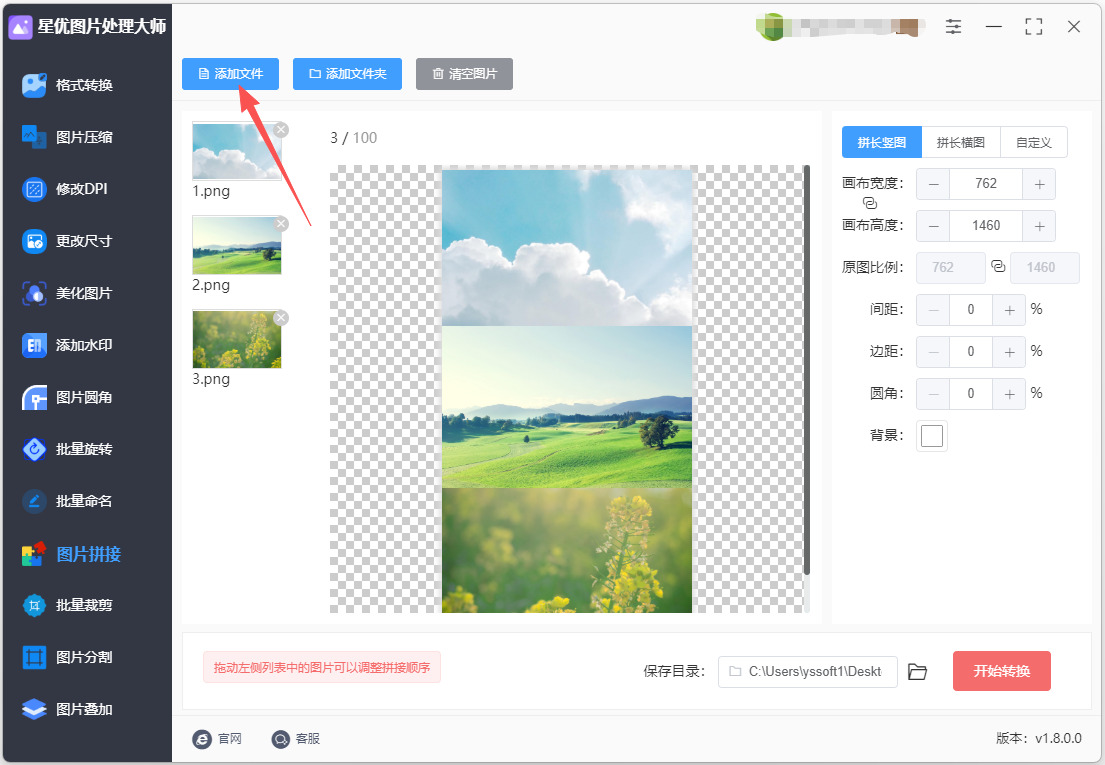Click the 画布高度 field showing 1460
Viewport: 1105px width, 765px height.
[x=986, y=226]
